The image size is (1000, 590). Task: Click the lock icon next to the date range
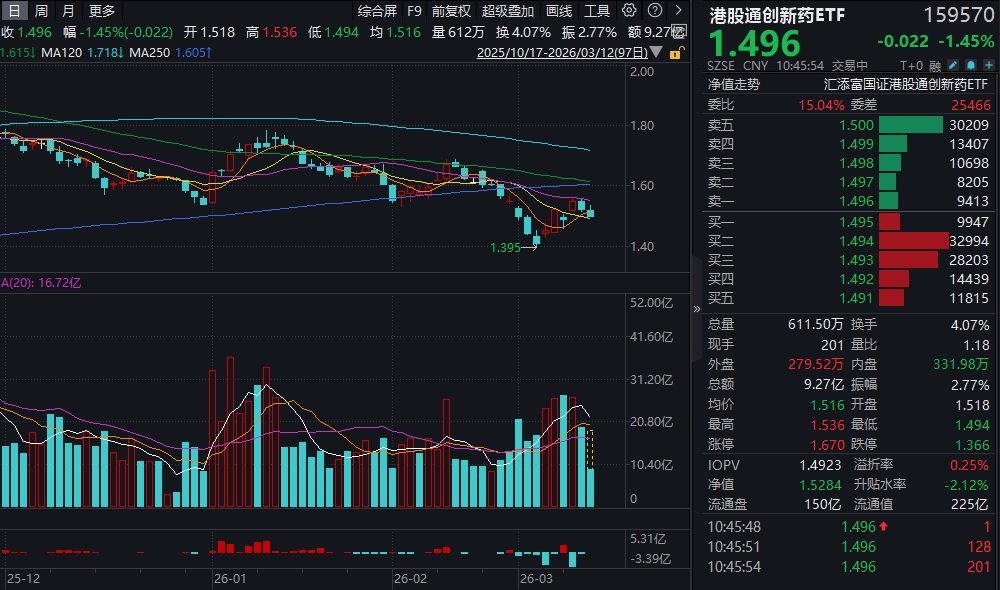(676, 51)
